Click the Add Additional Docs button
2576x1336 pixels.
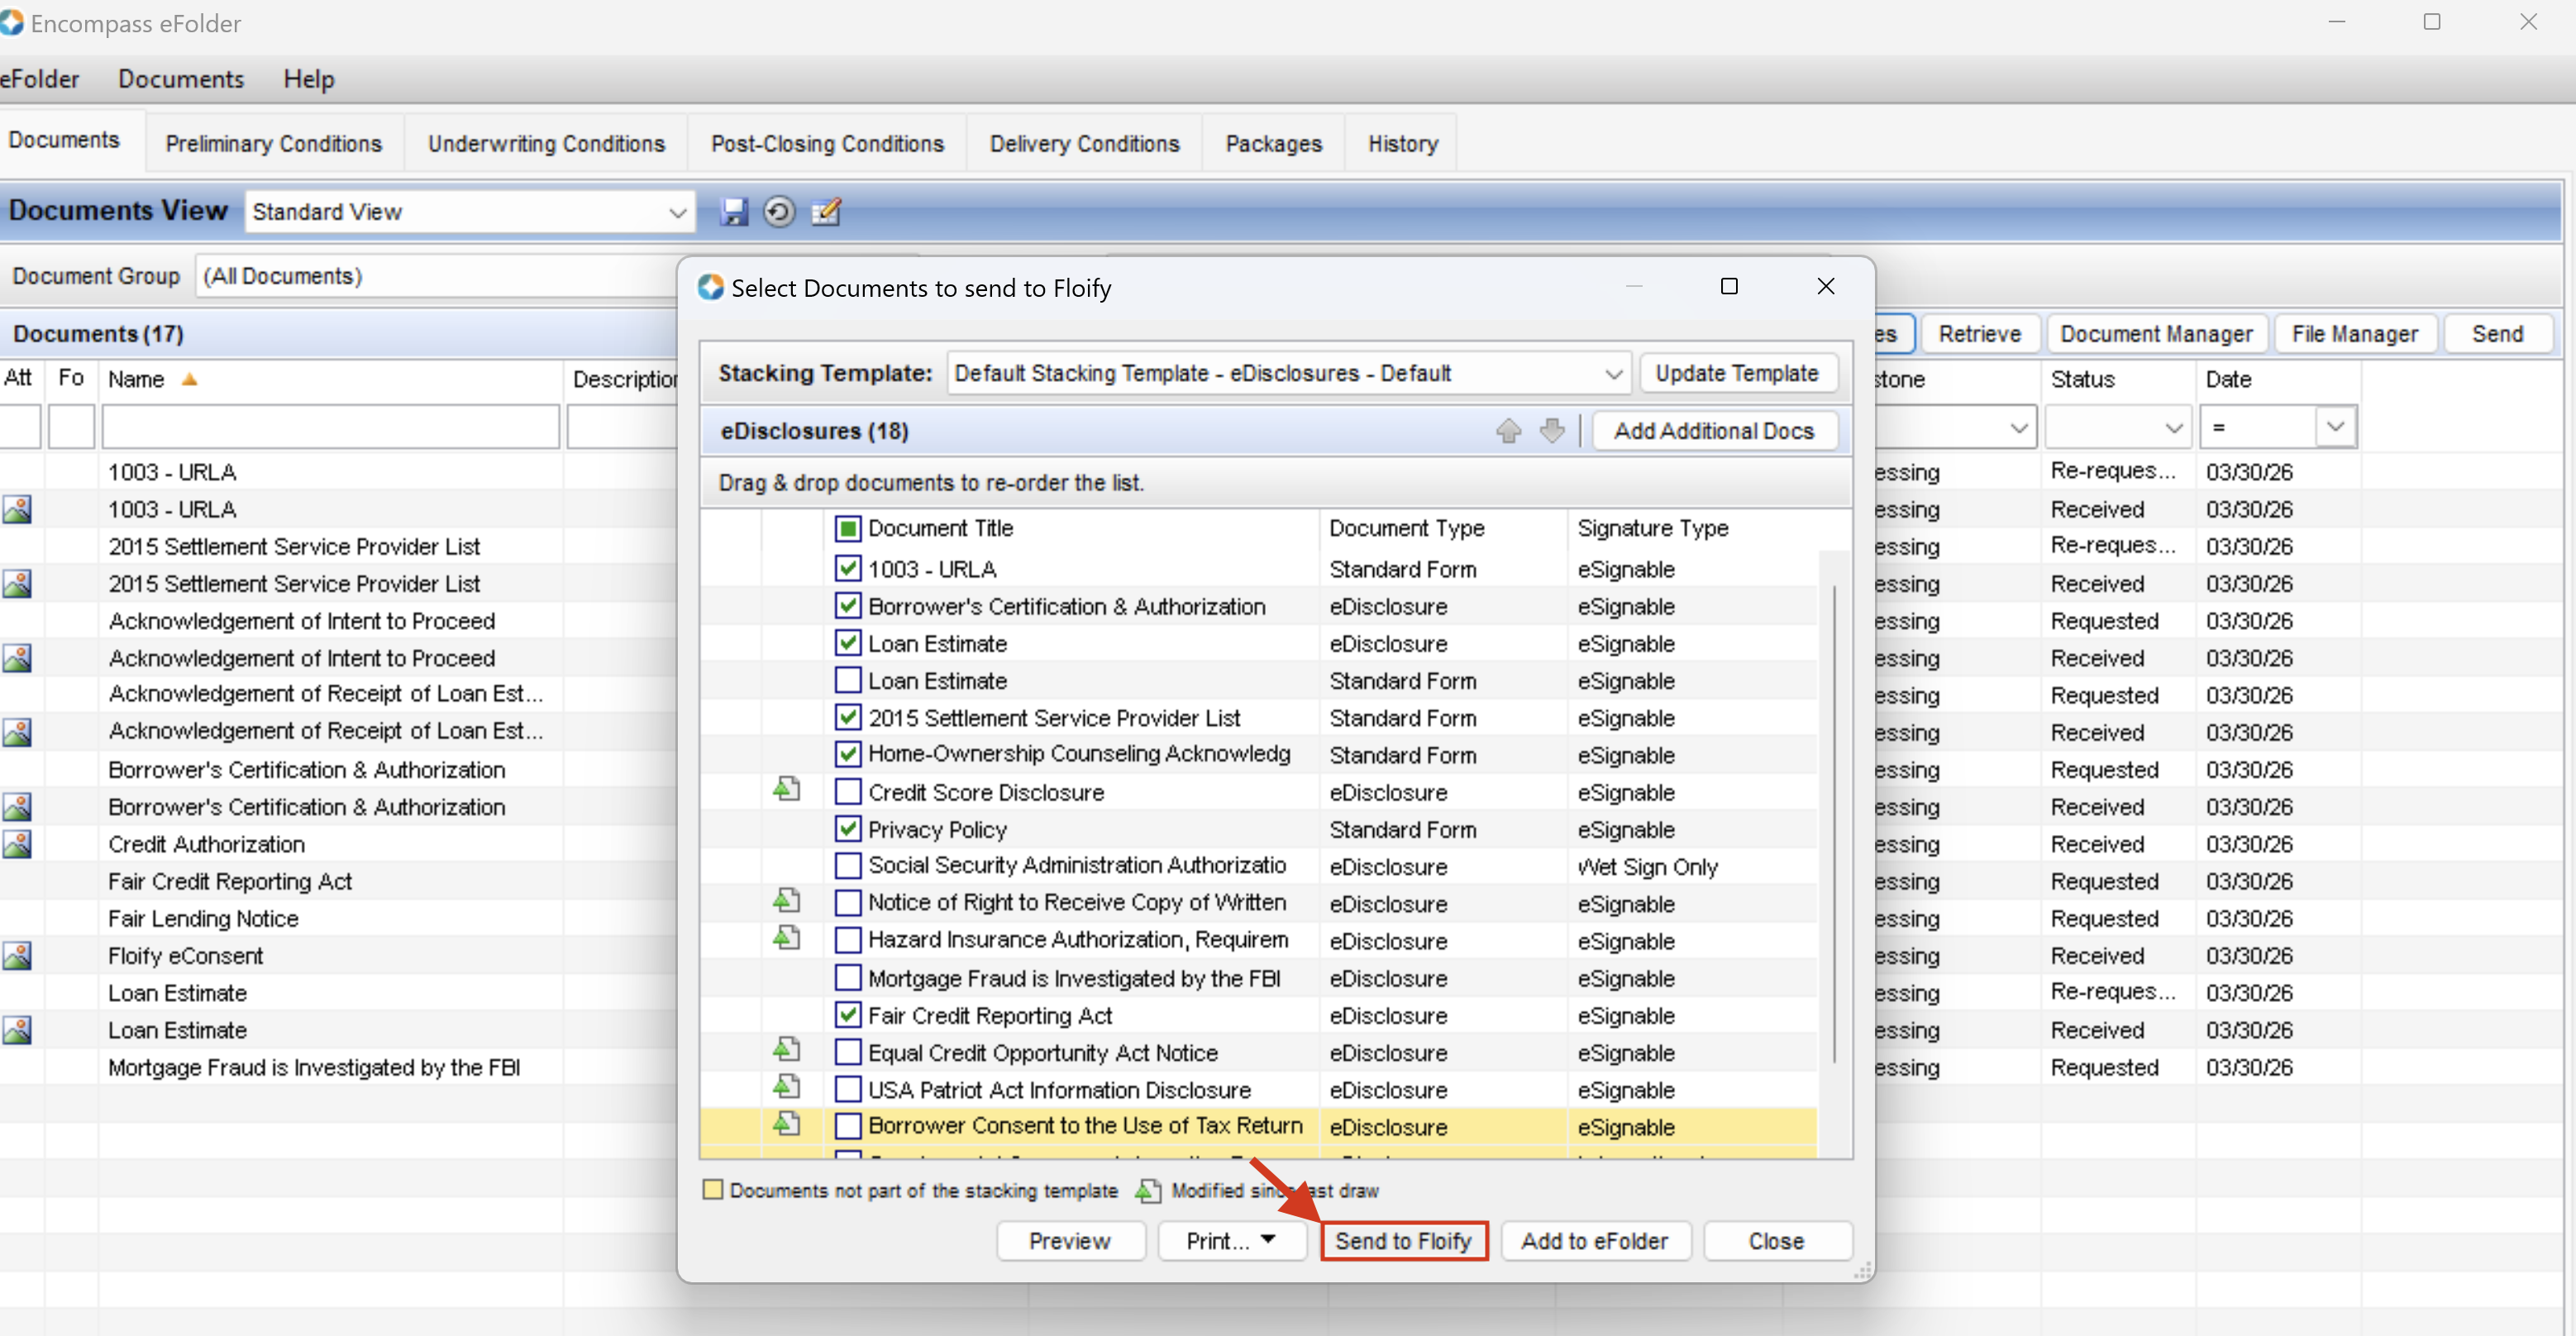point(1713,431)
